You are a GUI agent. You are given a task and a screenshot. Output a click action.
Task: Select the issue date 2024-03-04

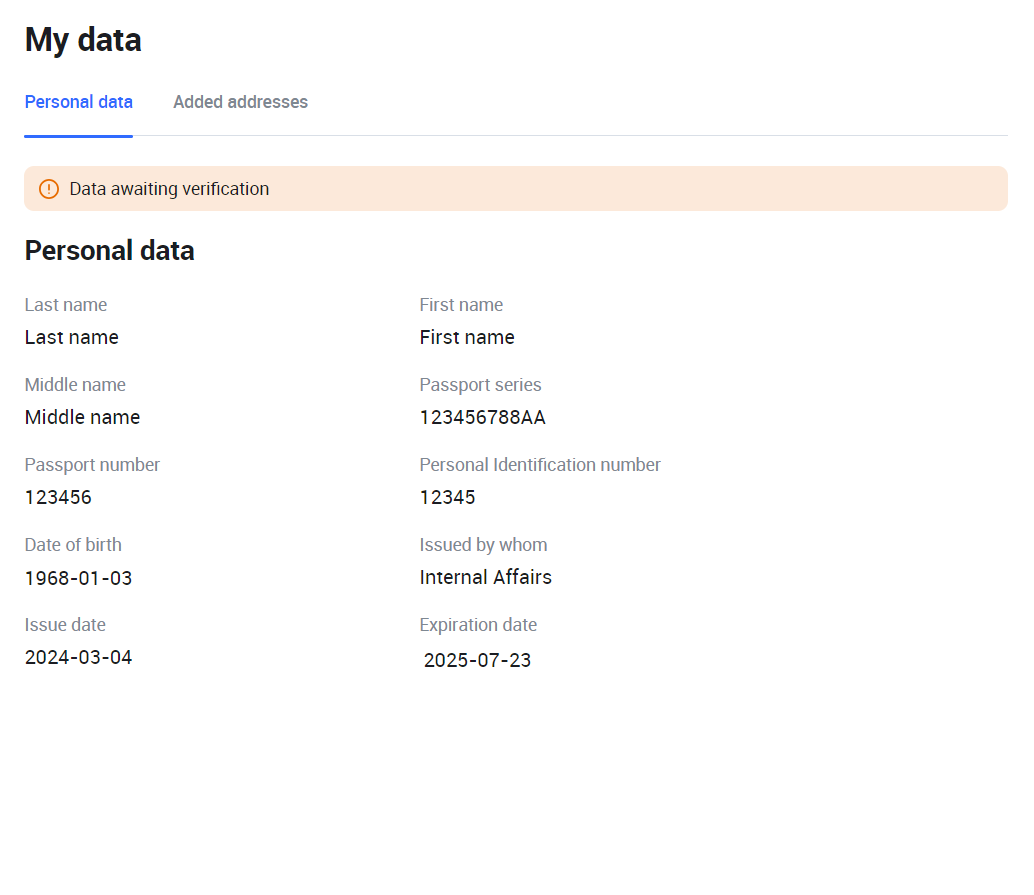click(78, 657)
